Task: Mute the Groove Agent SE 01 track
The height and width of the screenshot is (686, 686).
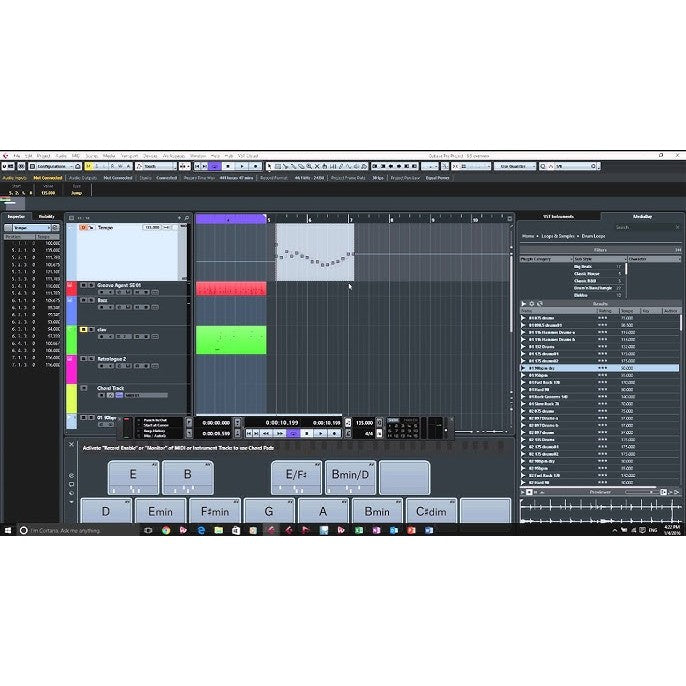Action: pyautogui.click(x=83, y=285)
